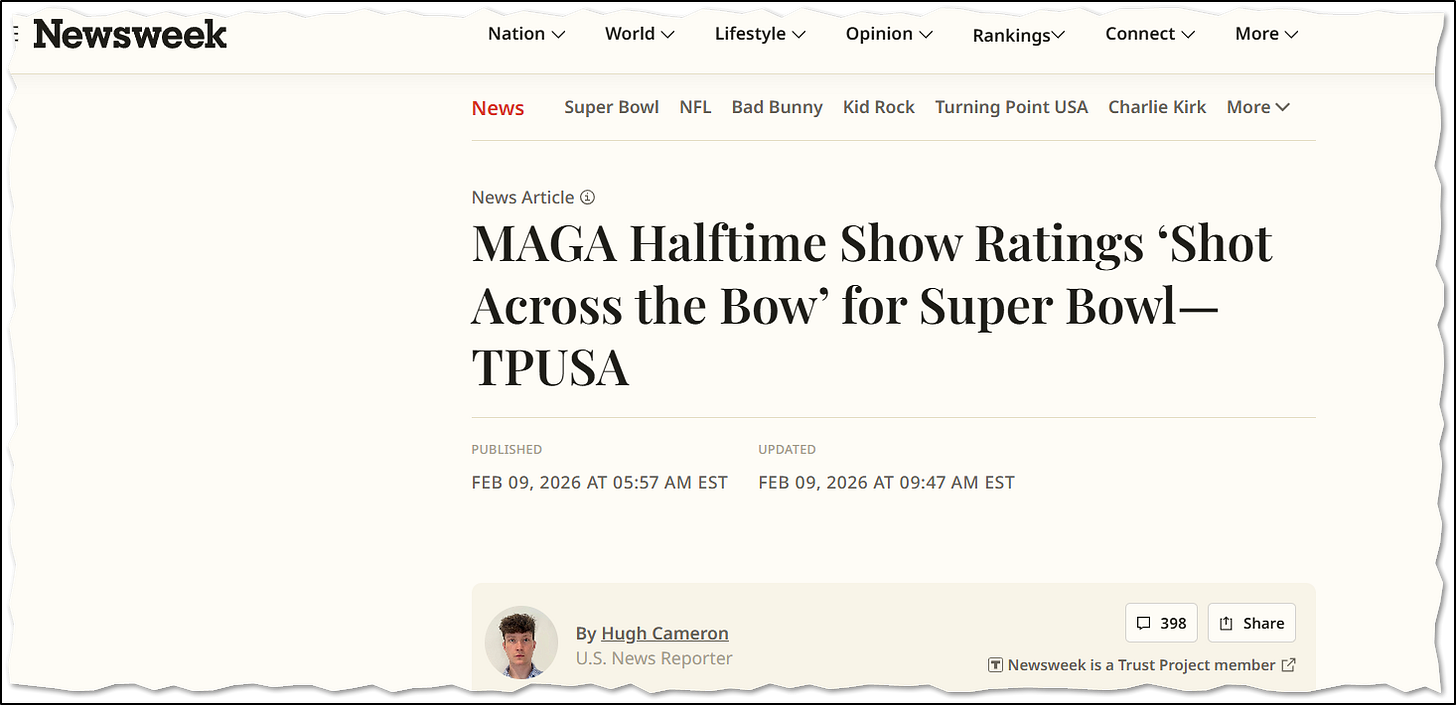1456x705 pixels.
Task: Click the Share button
Action: point(1252,623)
